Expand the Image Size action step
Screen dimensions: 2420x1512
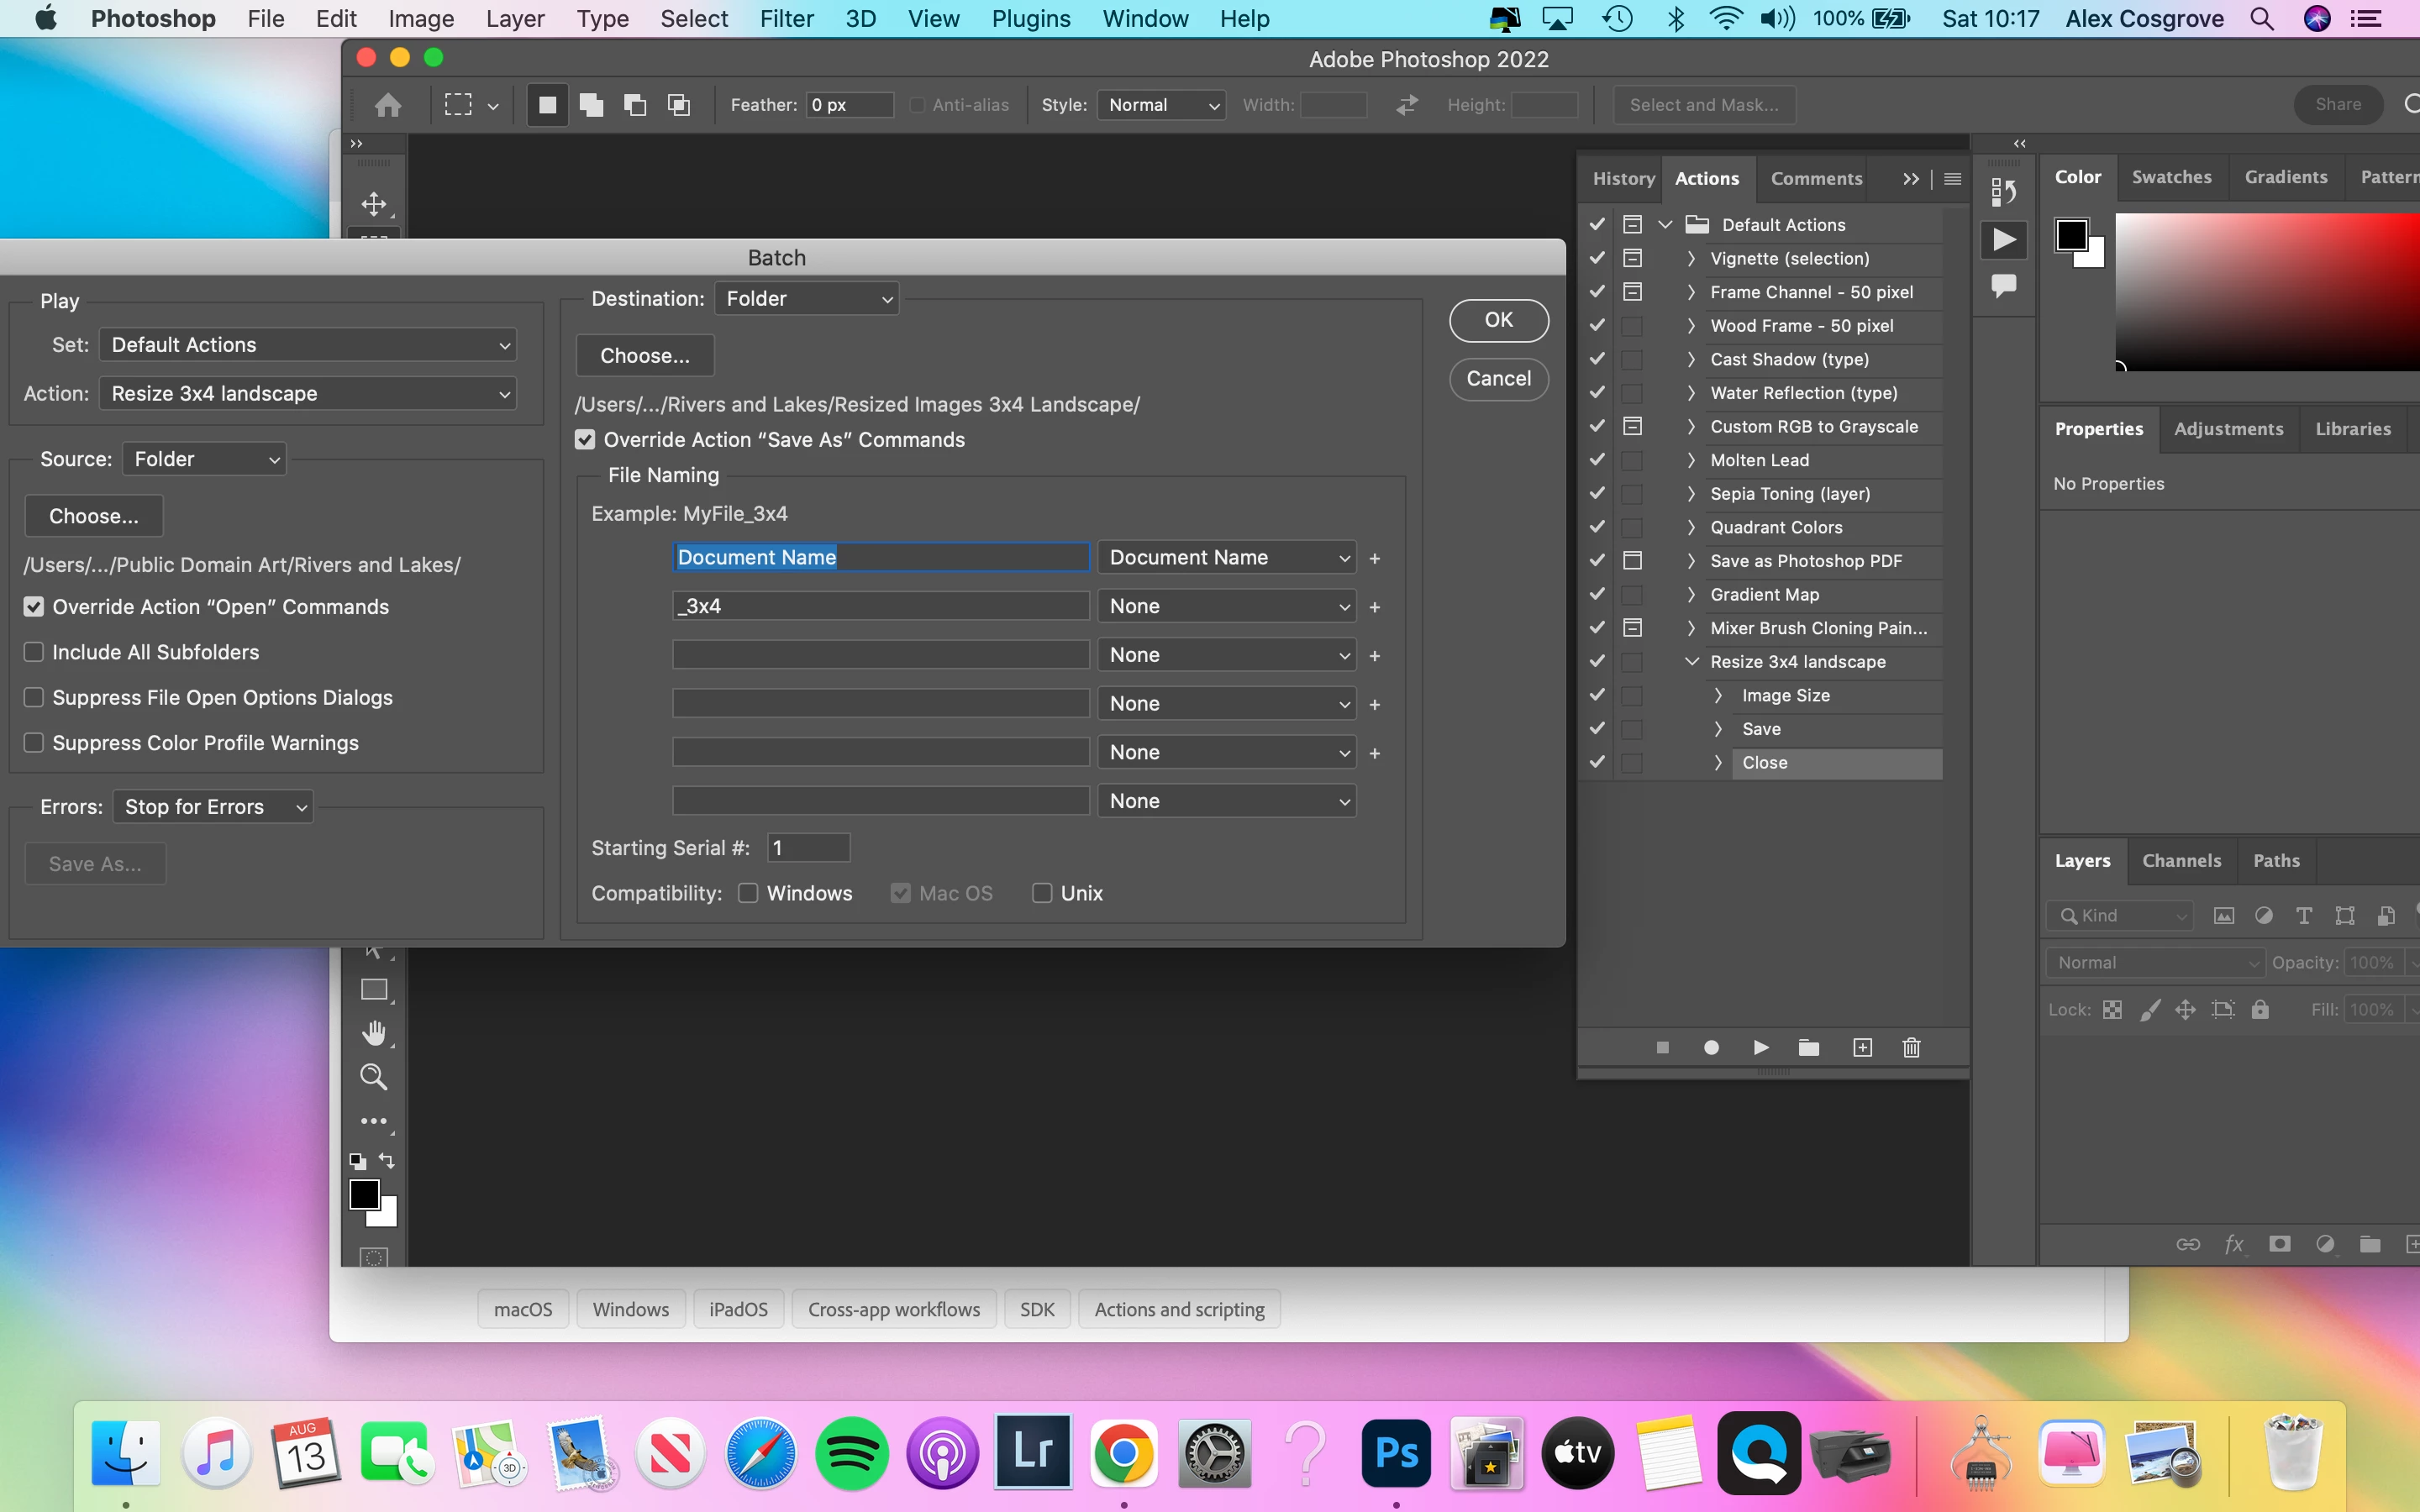(1718, 695)
